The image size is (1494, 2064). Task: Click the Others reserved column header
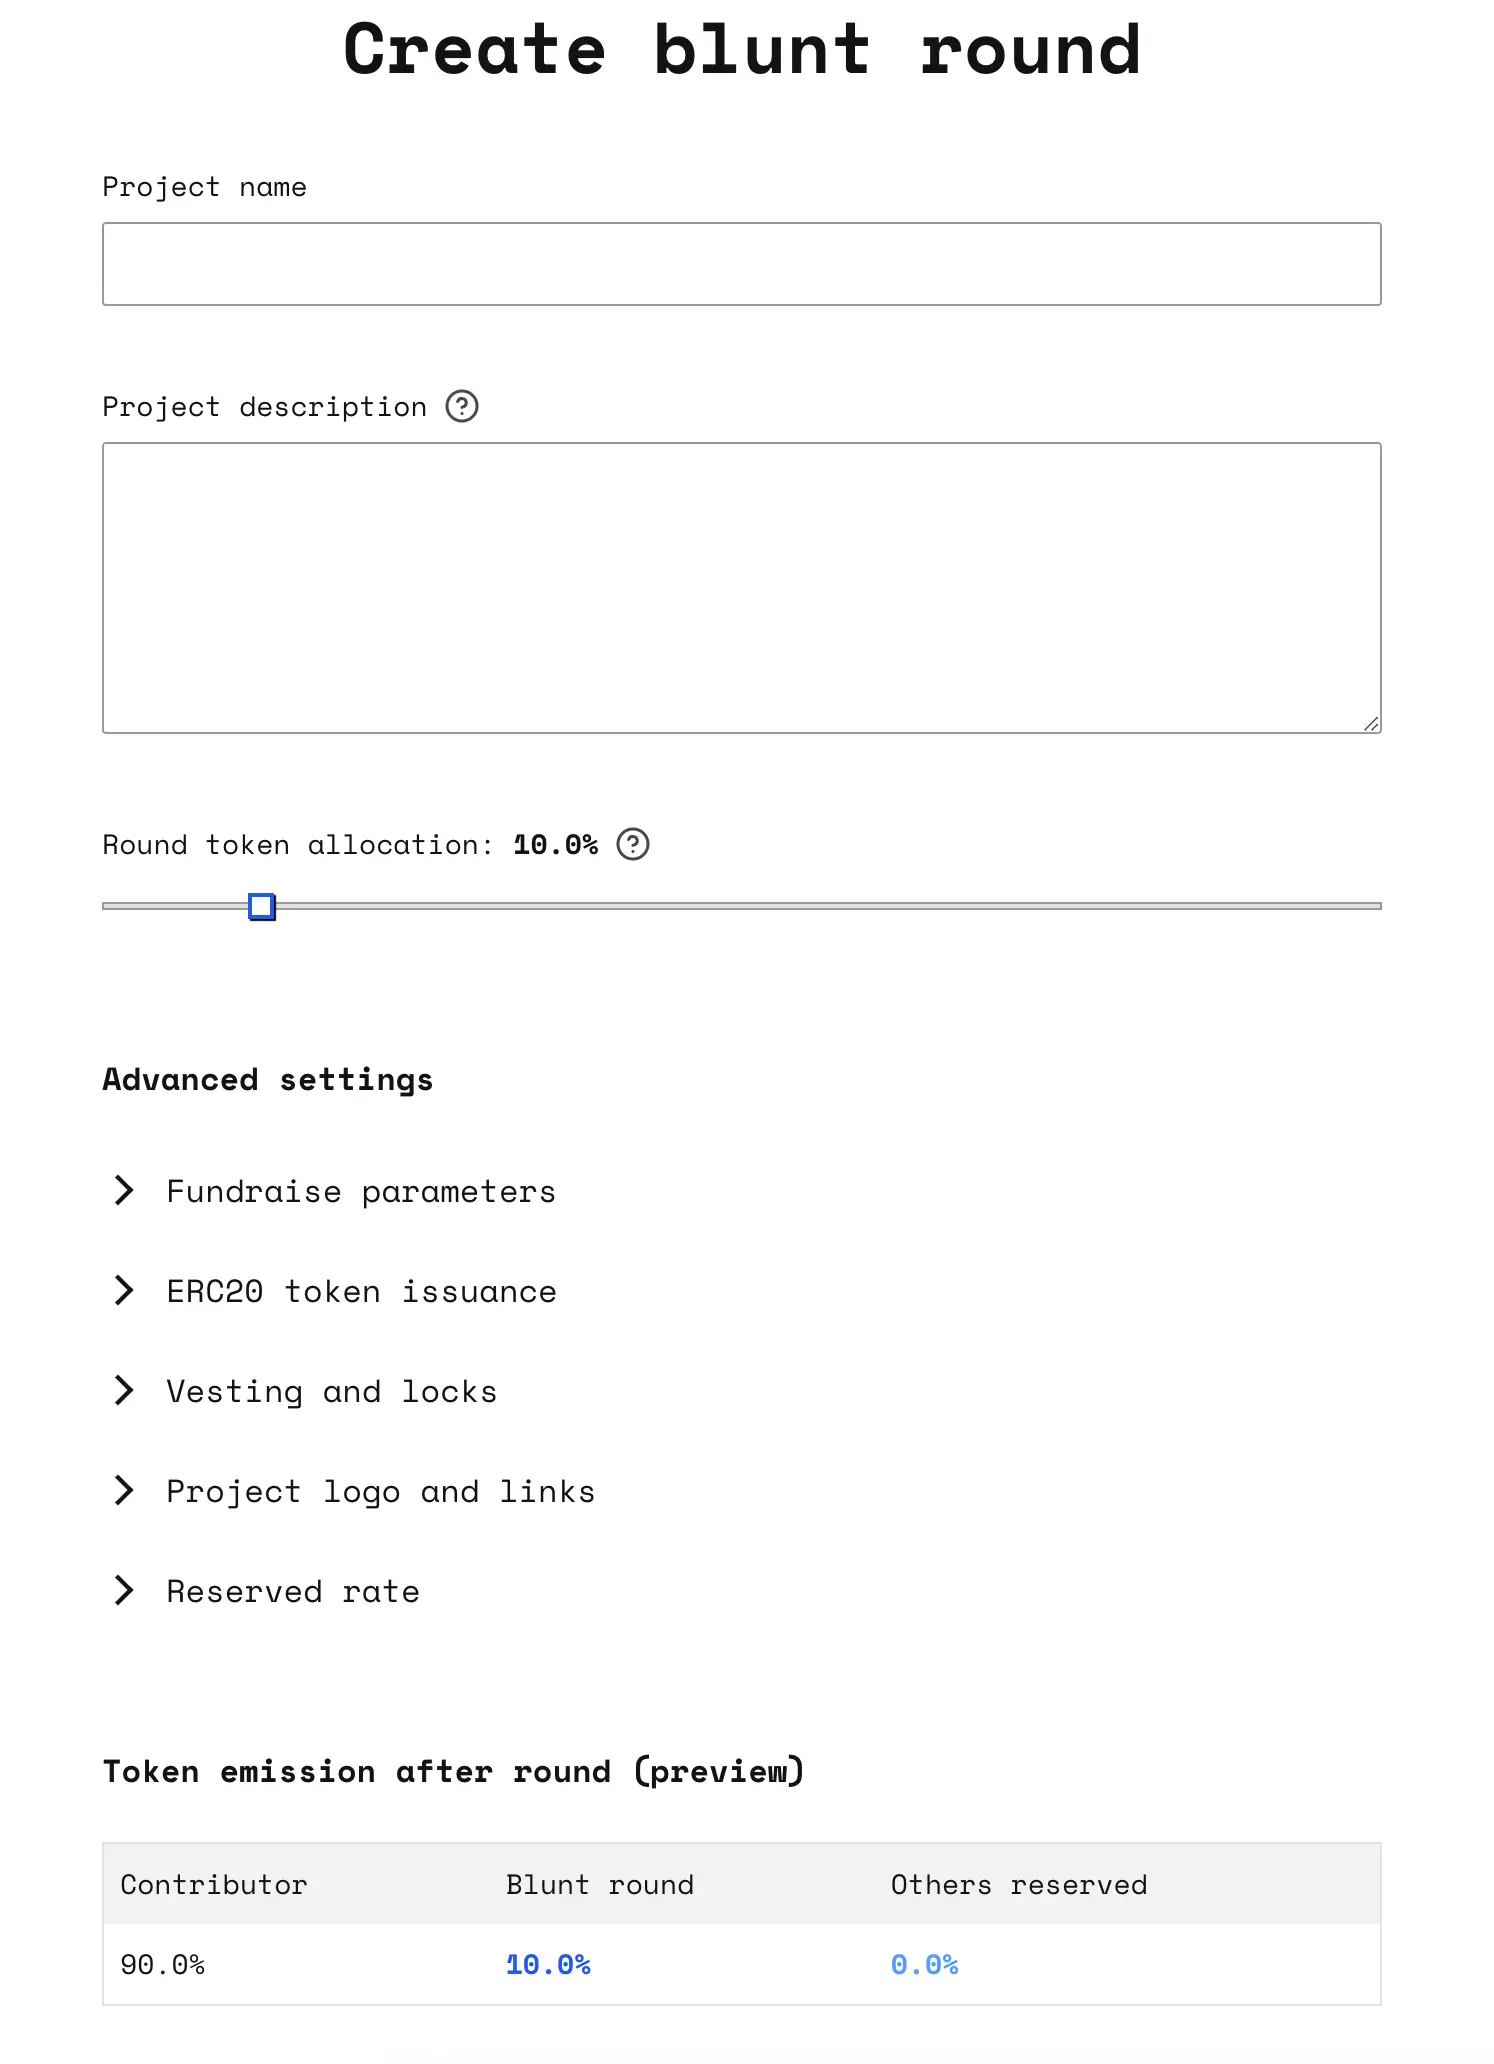[x=1018, y=1885]
